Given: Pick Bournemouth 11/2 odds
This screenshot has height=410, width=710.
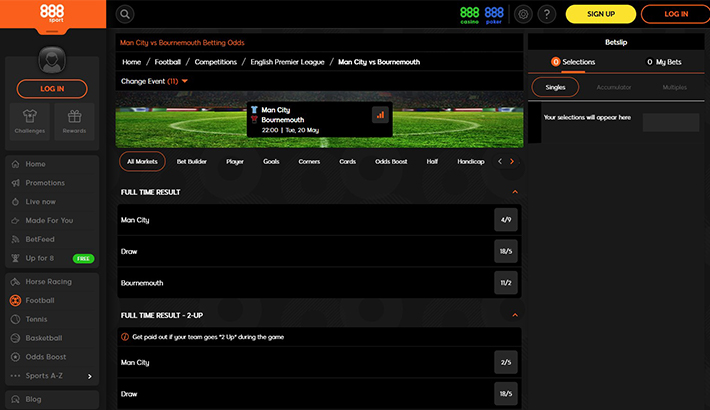Looking at the screenshot, I should pos(506,283).
